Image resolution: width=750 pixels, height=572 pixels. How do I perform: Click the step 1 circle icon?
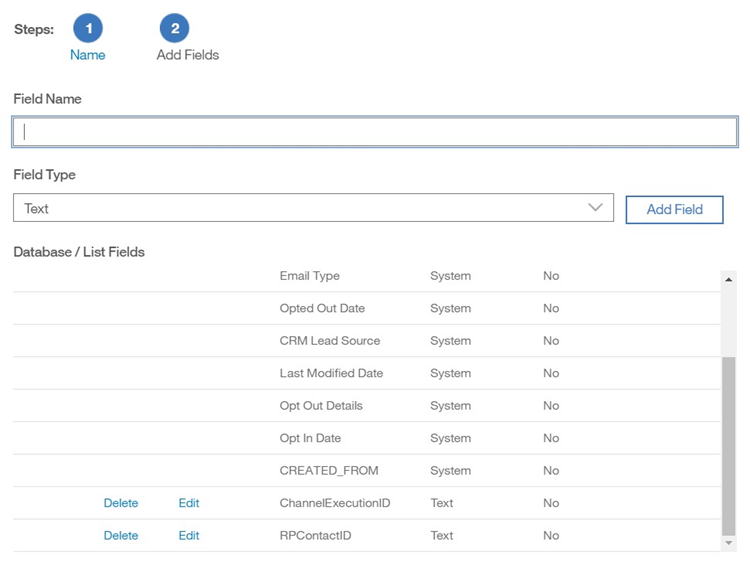point(88,29)
